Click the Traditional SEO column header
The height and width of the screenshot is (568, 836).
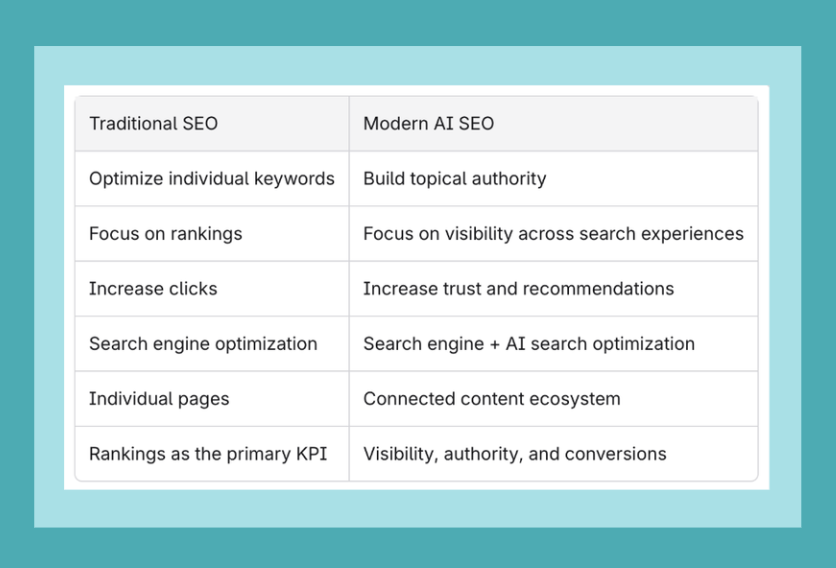pos(212,124)
